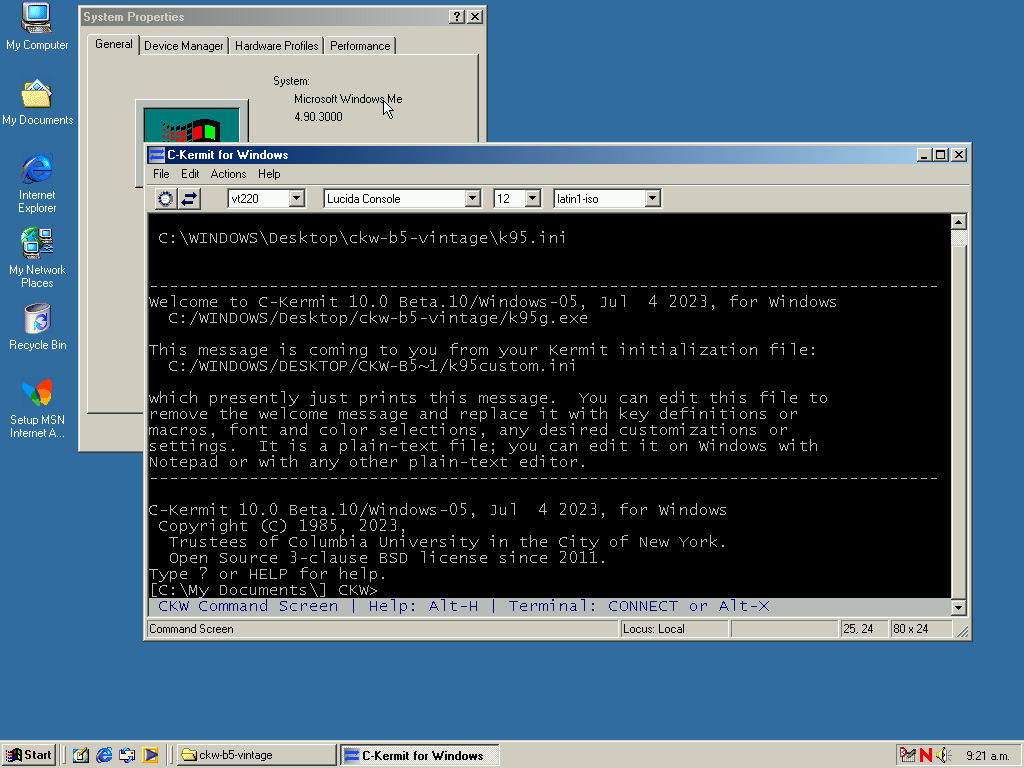Select the Setup MSN Internet Access icon
Viewport: 1024px width, 768px height.
37,409
